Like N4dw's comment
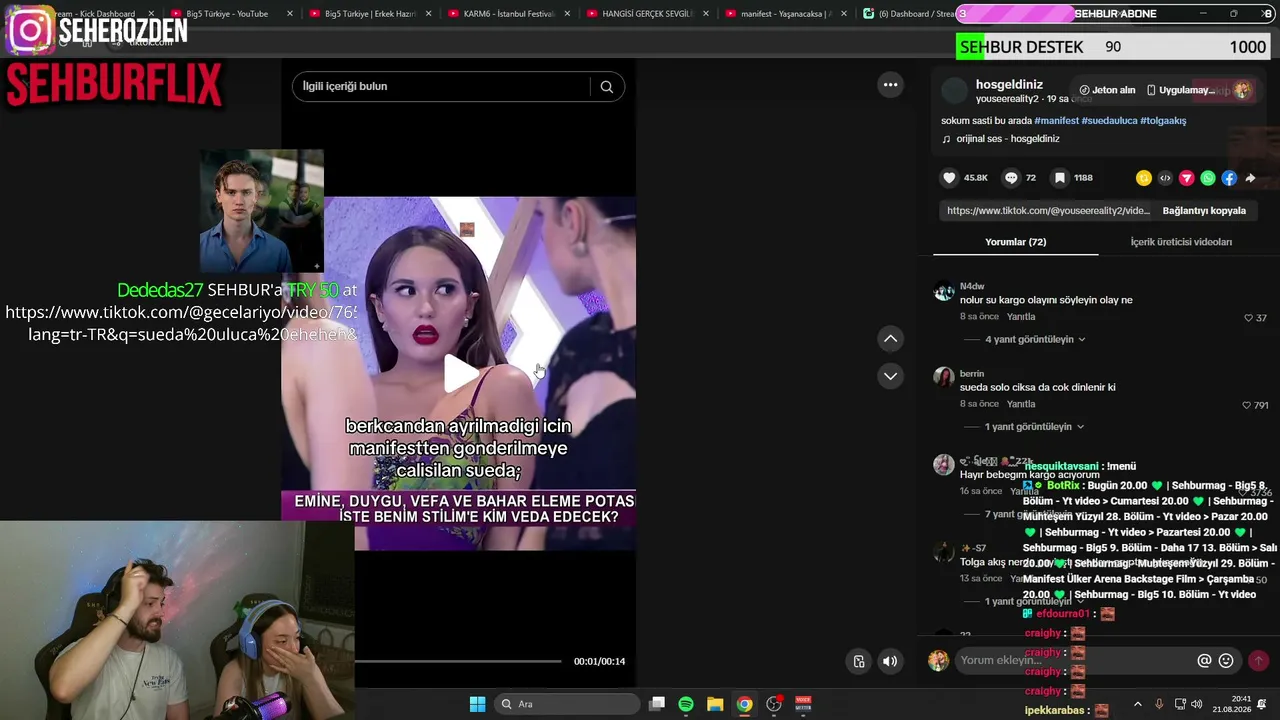The width and height of the screenshot is (1280, 720). pos(1248,318)
